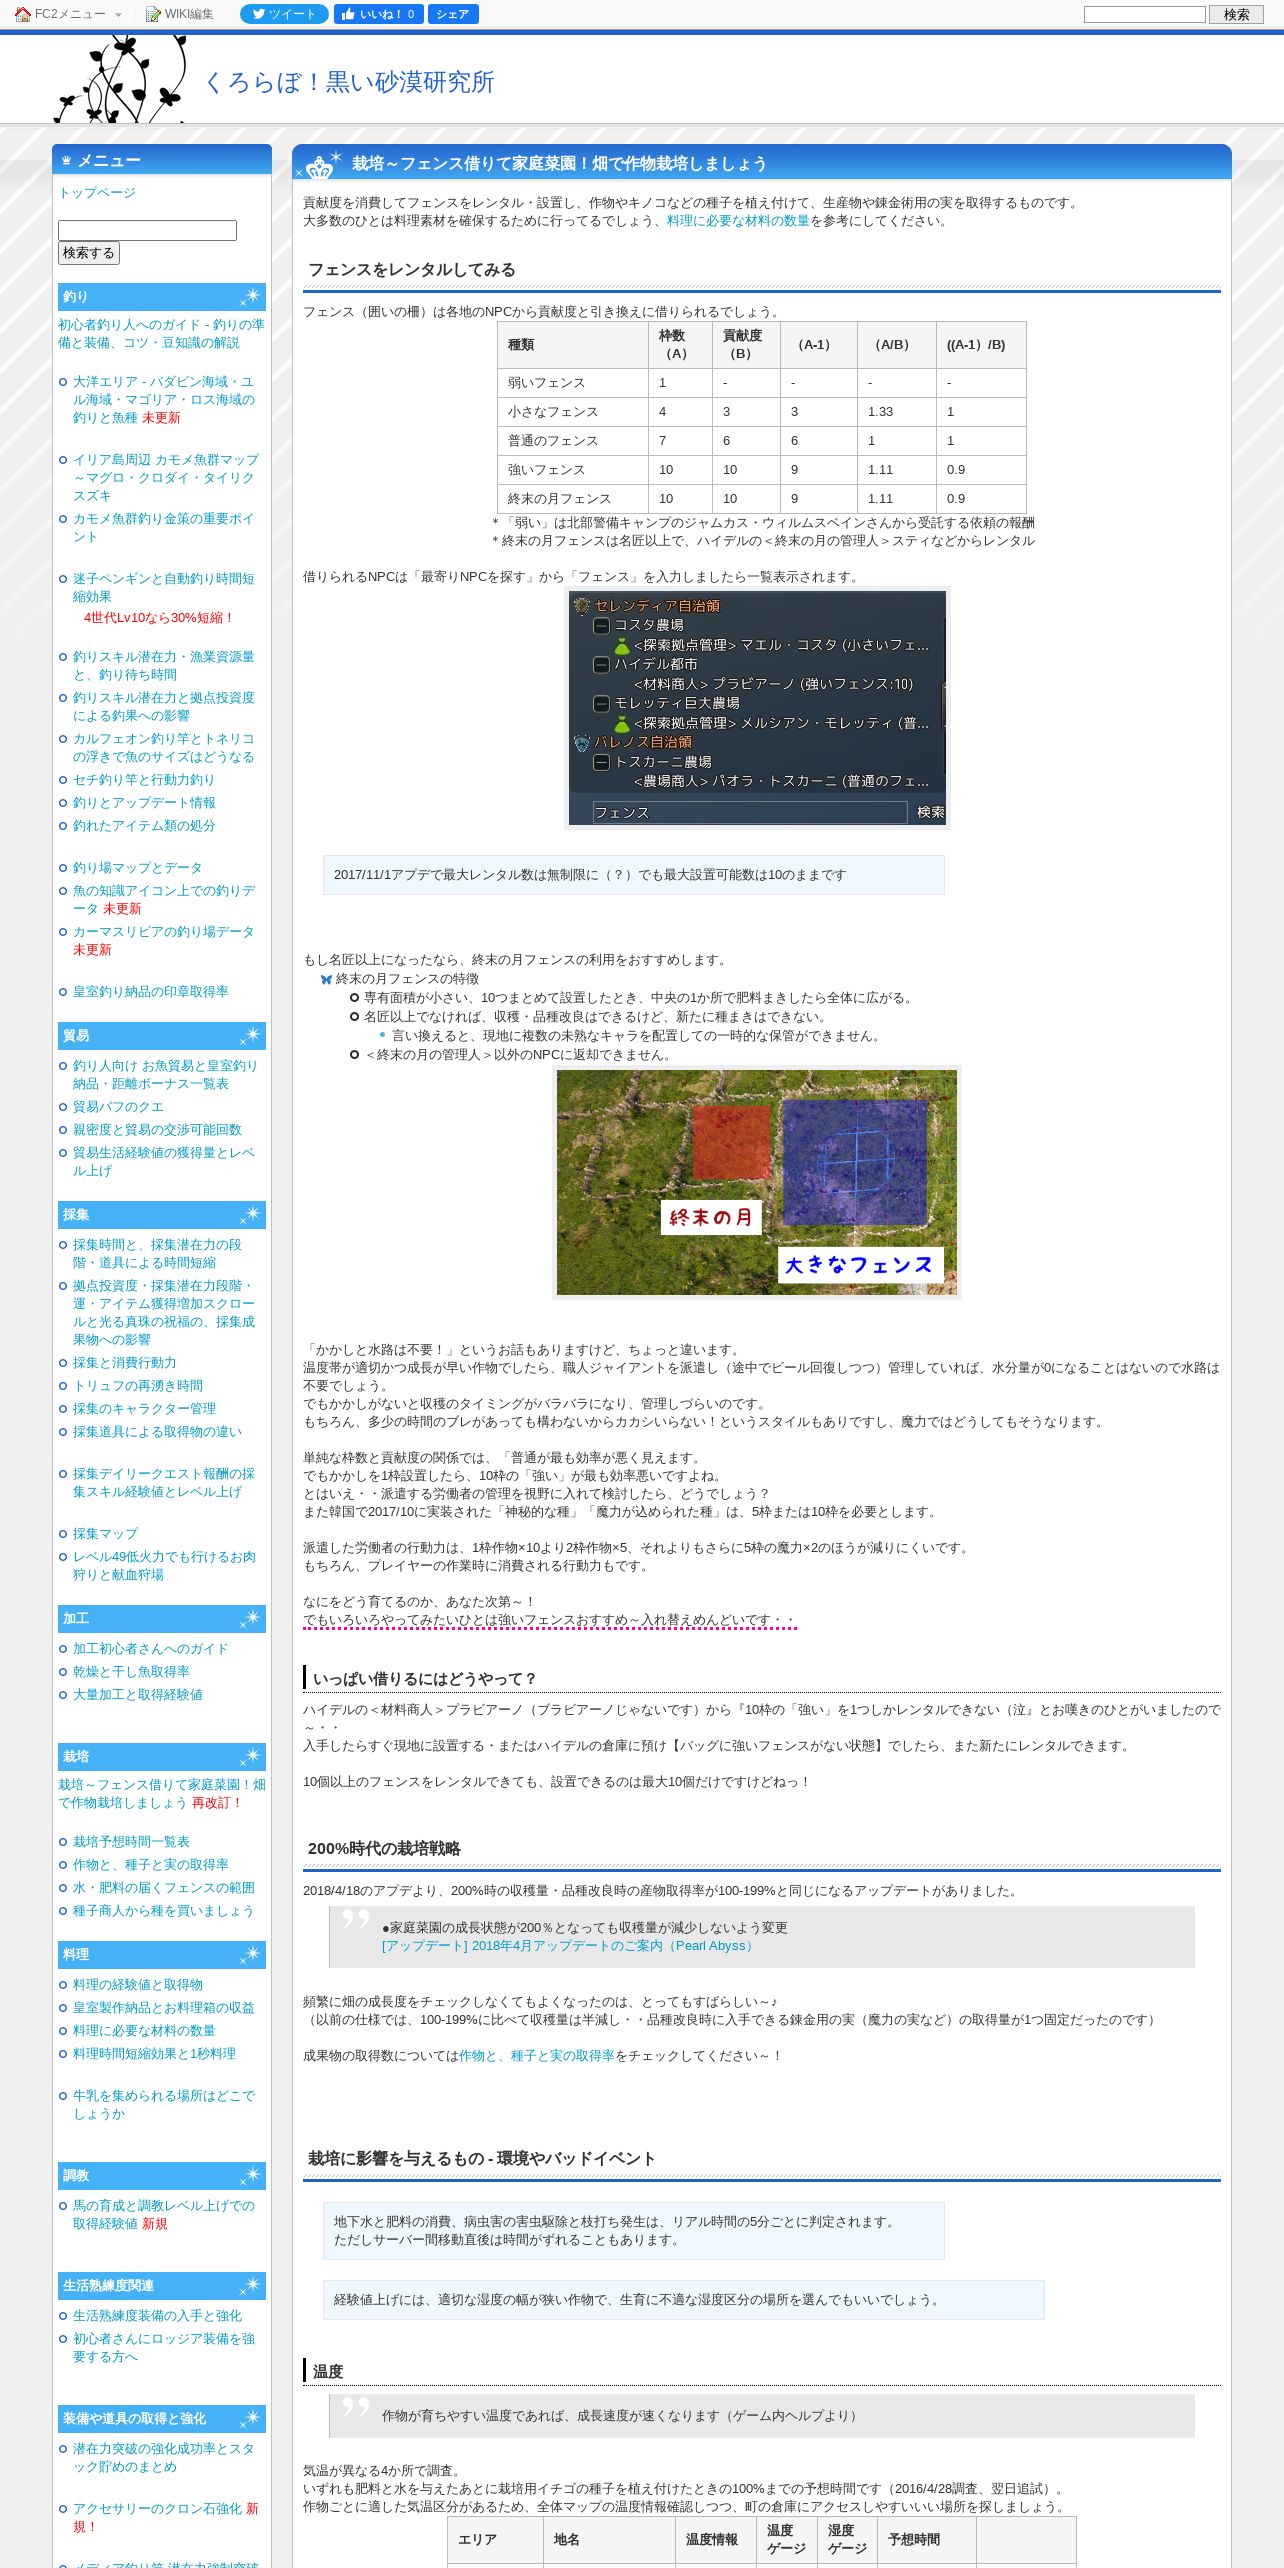The width and height of the screenshot is (1284, 2568).
Task: Open 馬の育成と調教レベル上げでの取得経験値 link
Action: [x=163, y=2214]
